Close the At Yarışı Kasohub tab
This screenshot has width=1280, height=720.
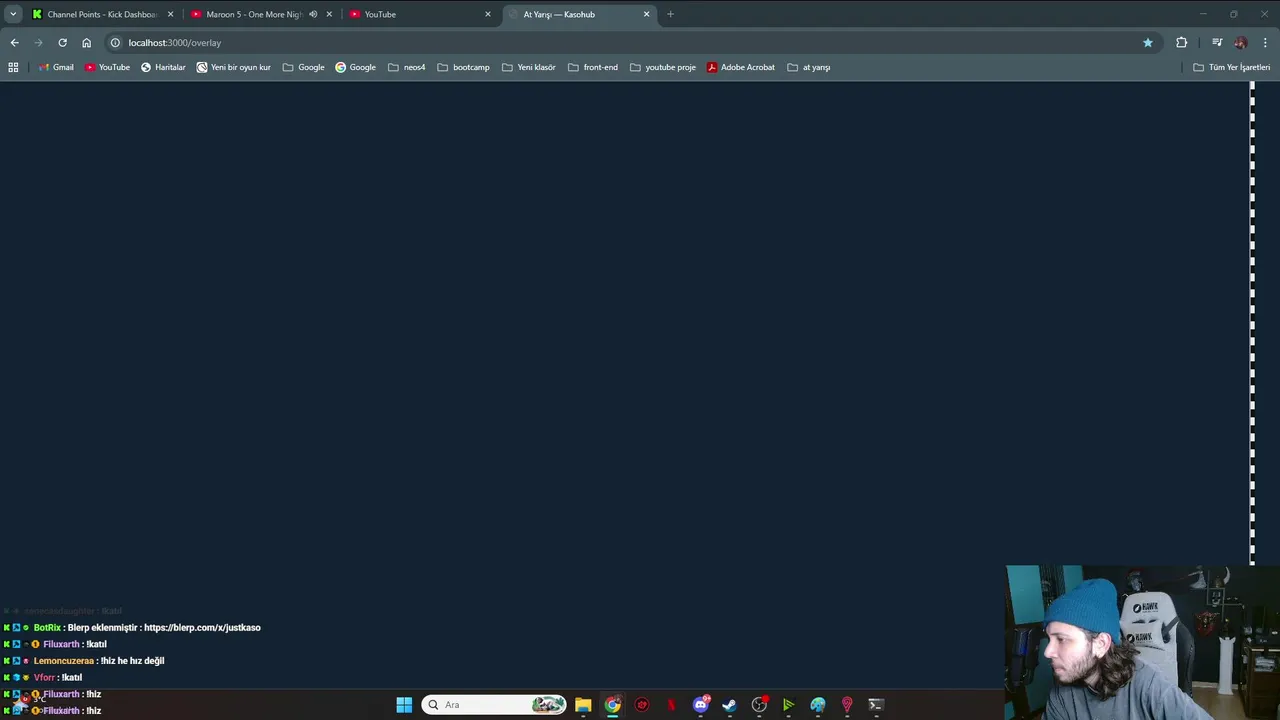point(646,14)
